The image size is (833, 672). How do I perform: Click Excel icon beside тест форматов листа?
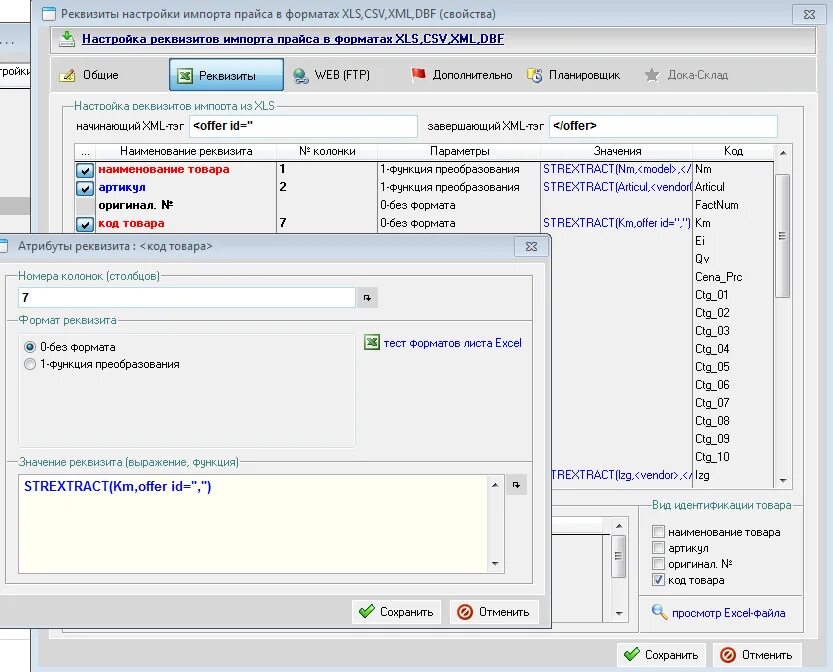[372, 343]
